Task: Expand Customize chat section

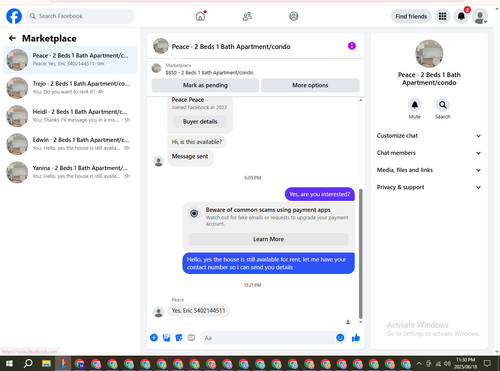Action: (429, 136)
